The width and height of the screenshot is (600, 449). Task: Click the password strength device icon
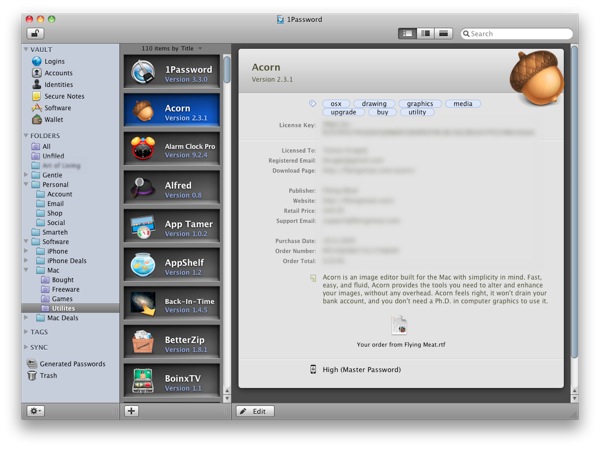tap(313, 369)
